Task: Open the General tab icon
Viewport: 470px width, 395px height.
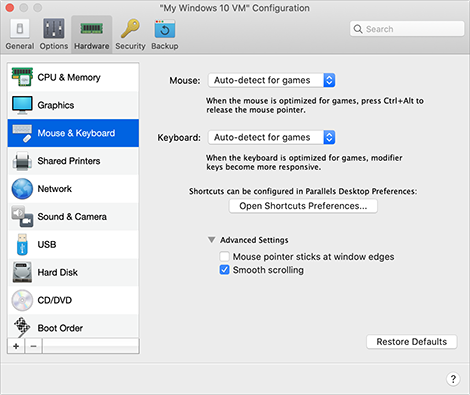Action: (x=20, y=29)
